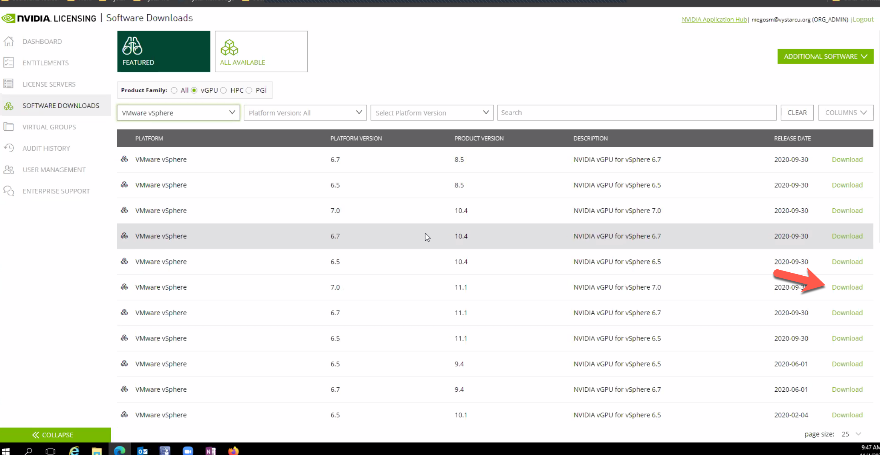Image resolution: width=880 pixels, height=455 pixels.
Task: Click the 2020-06-01 date in the 6.7 / 9.4 row
Action: pos(791,389)
